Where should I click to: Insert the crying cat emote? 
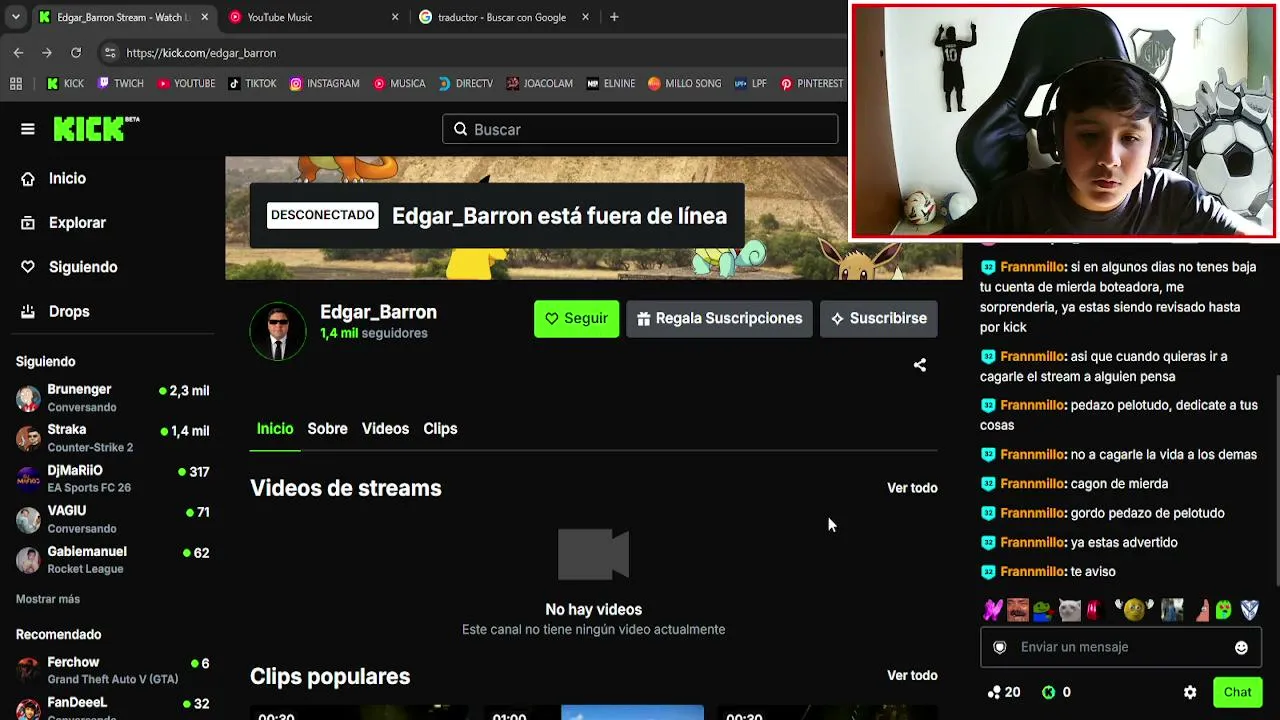coord(1069,609)
